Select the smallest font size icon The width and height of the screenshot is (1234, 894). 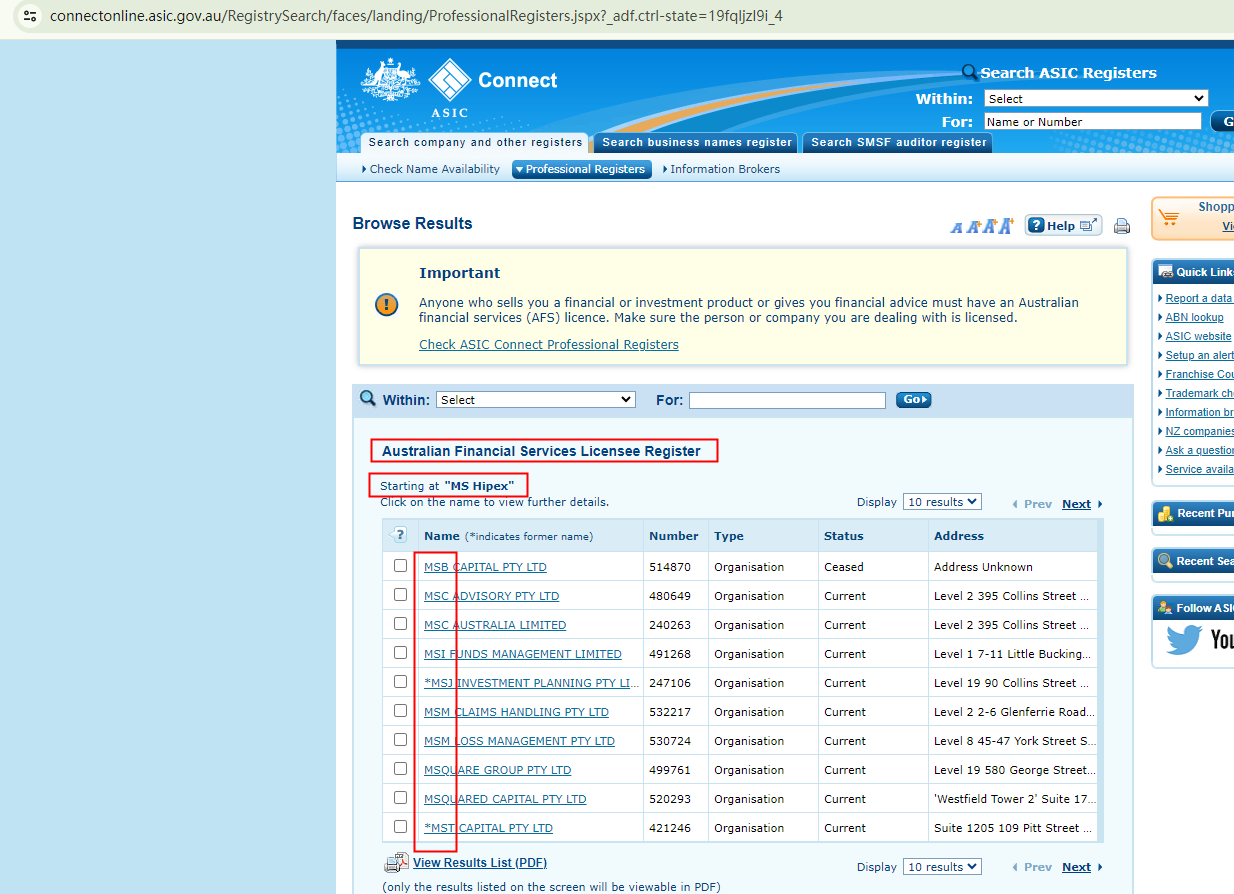pos(956,228)
